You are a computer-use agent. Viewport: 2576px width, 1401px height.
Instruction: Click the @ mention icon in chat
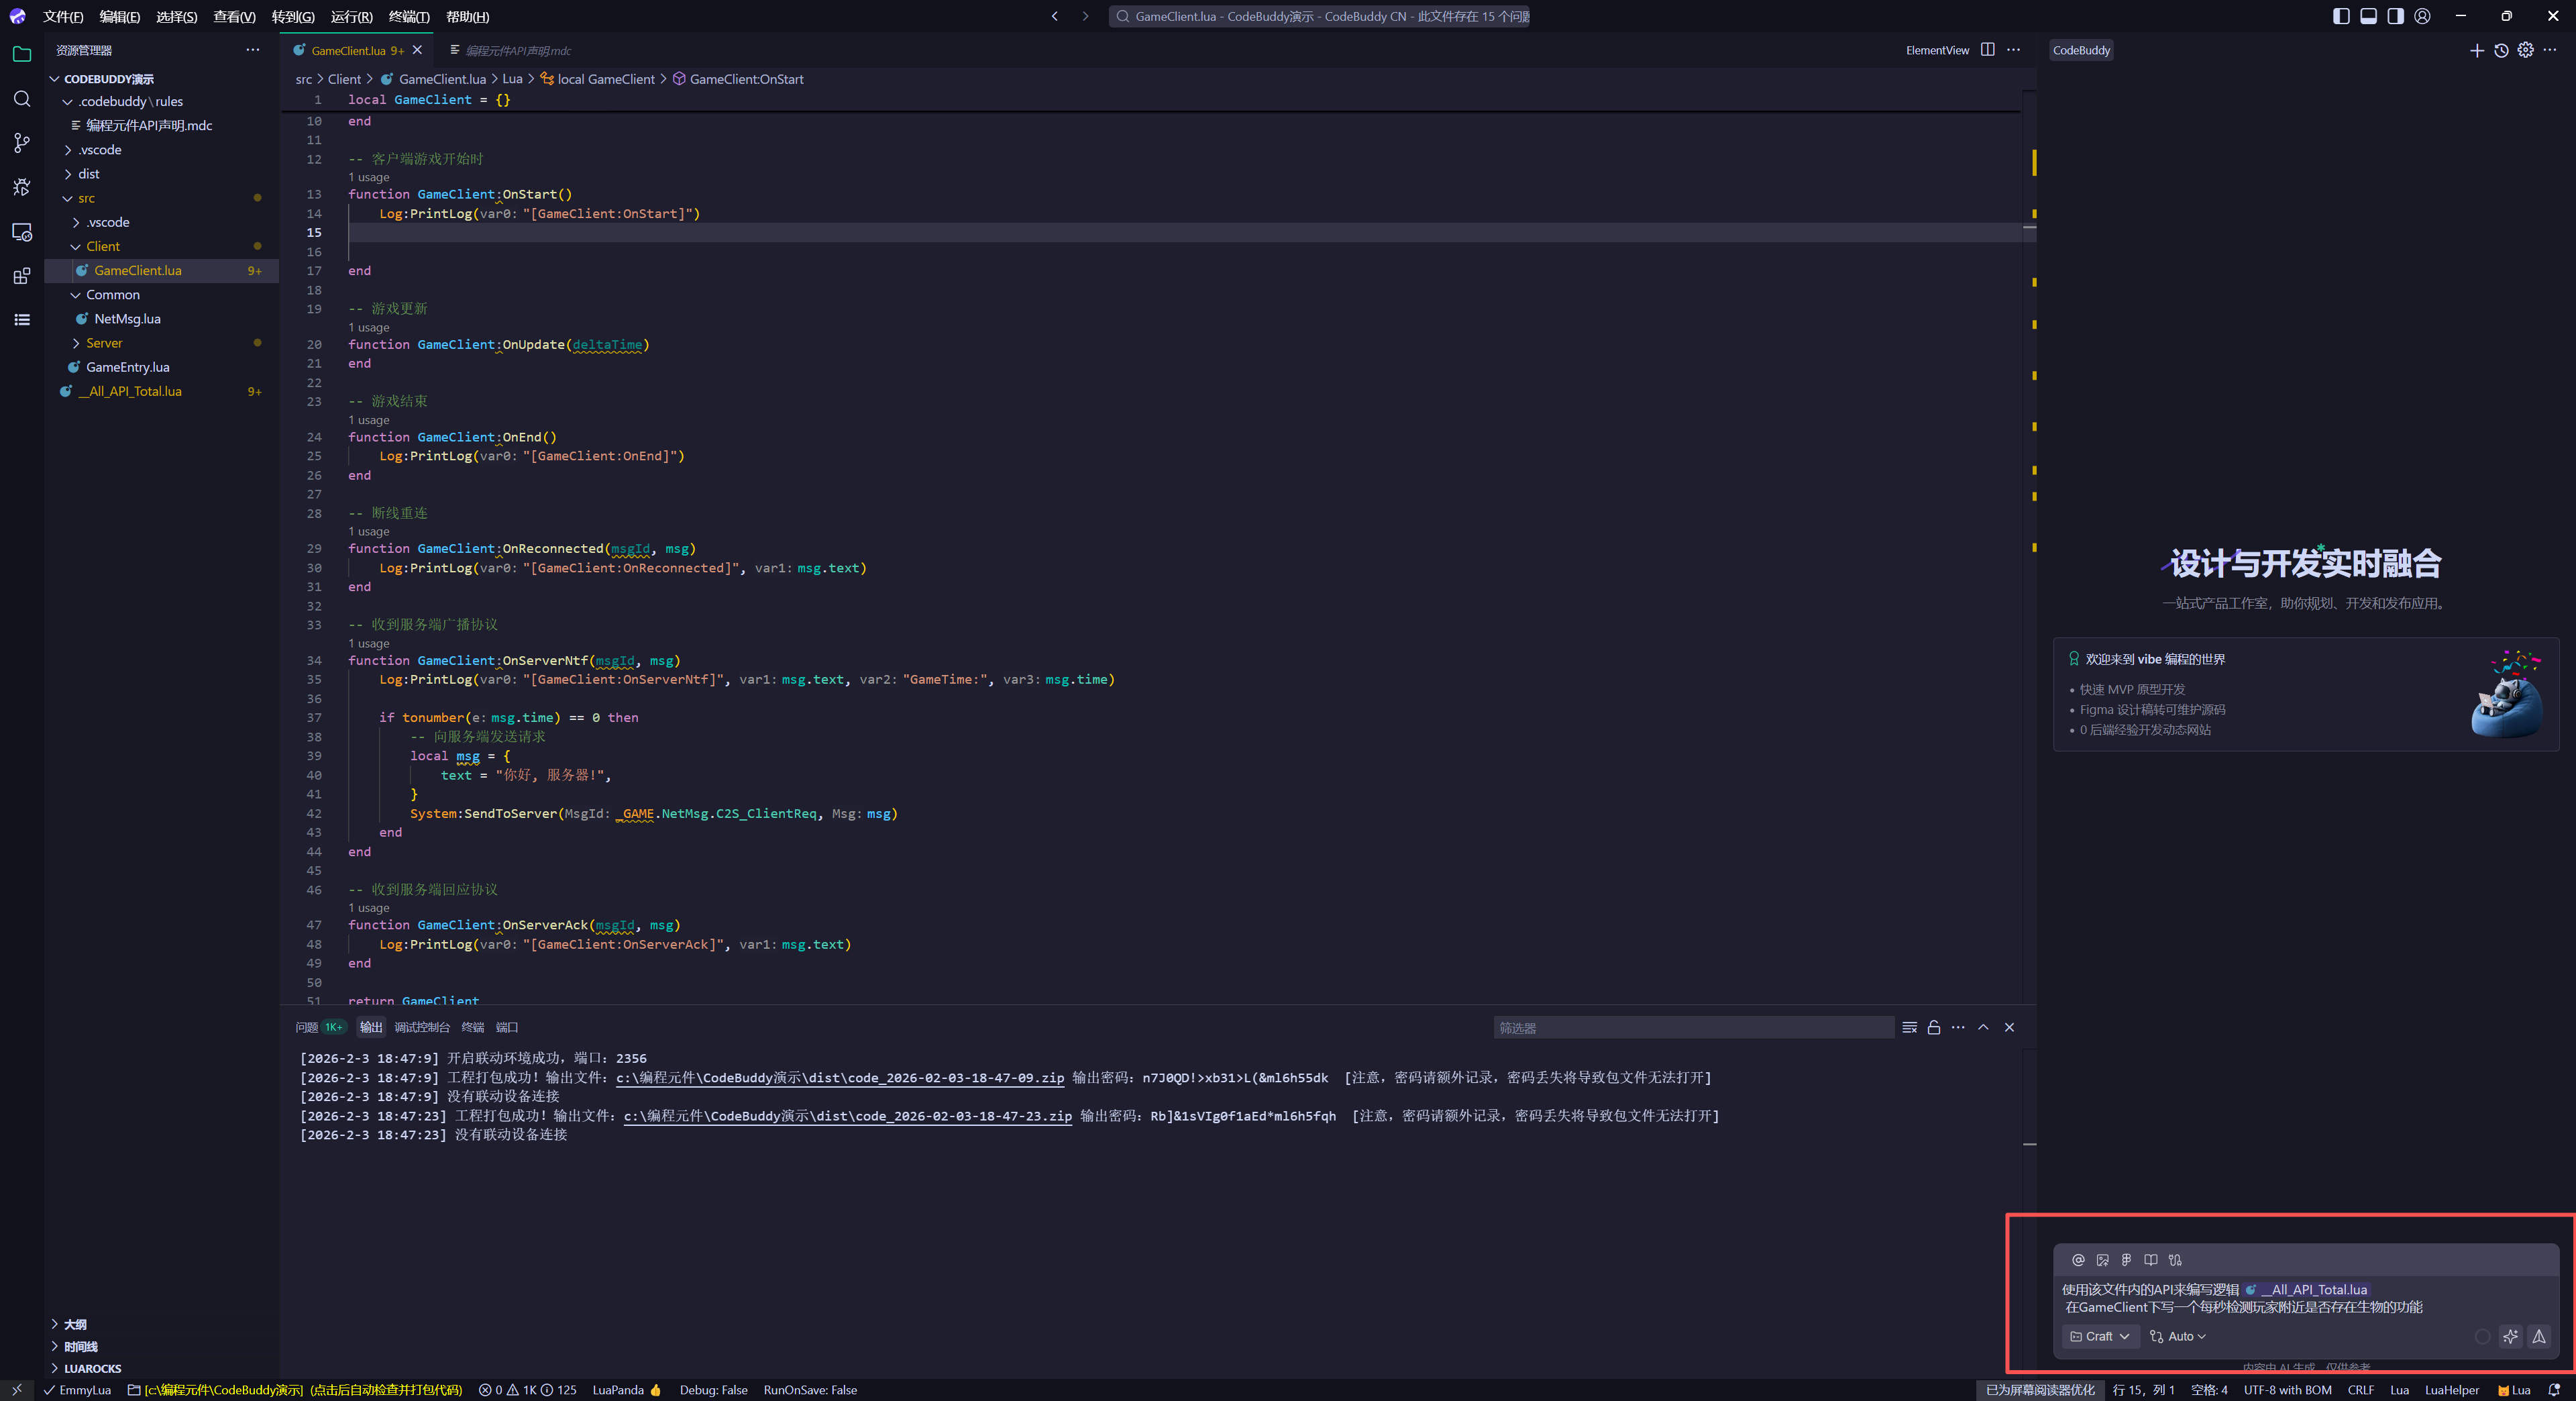click(x=2078, y=1260)
